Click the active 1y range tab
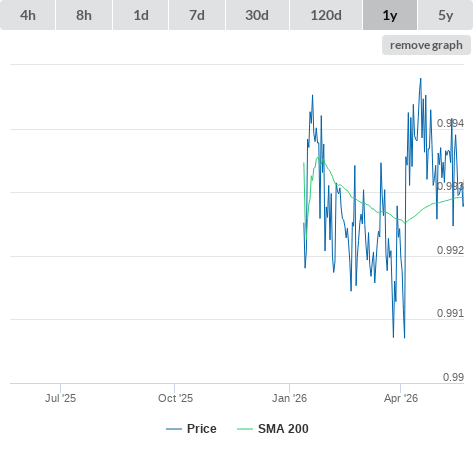The height and width of the screenshot is (455, 474). 390,15
